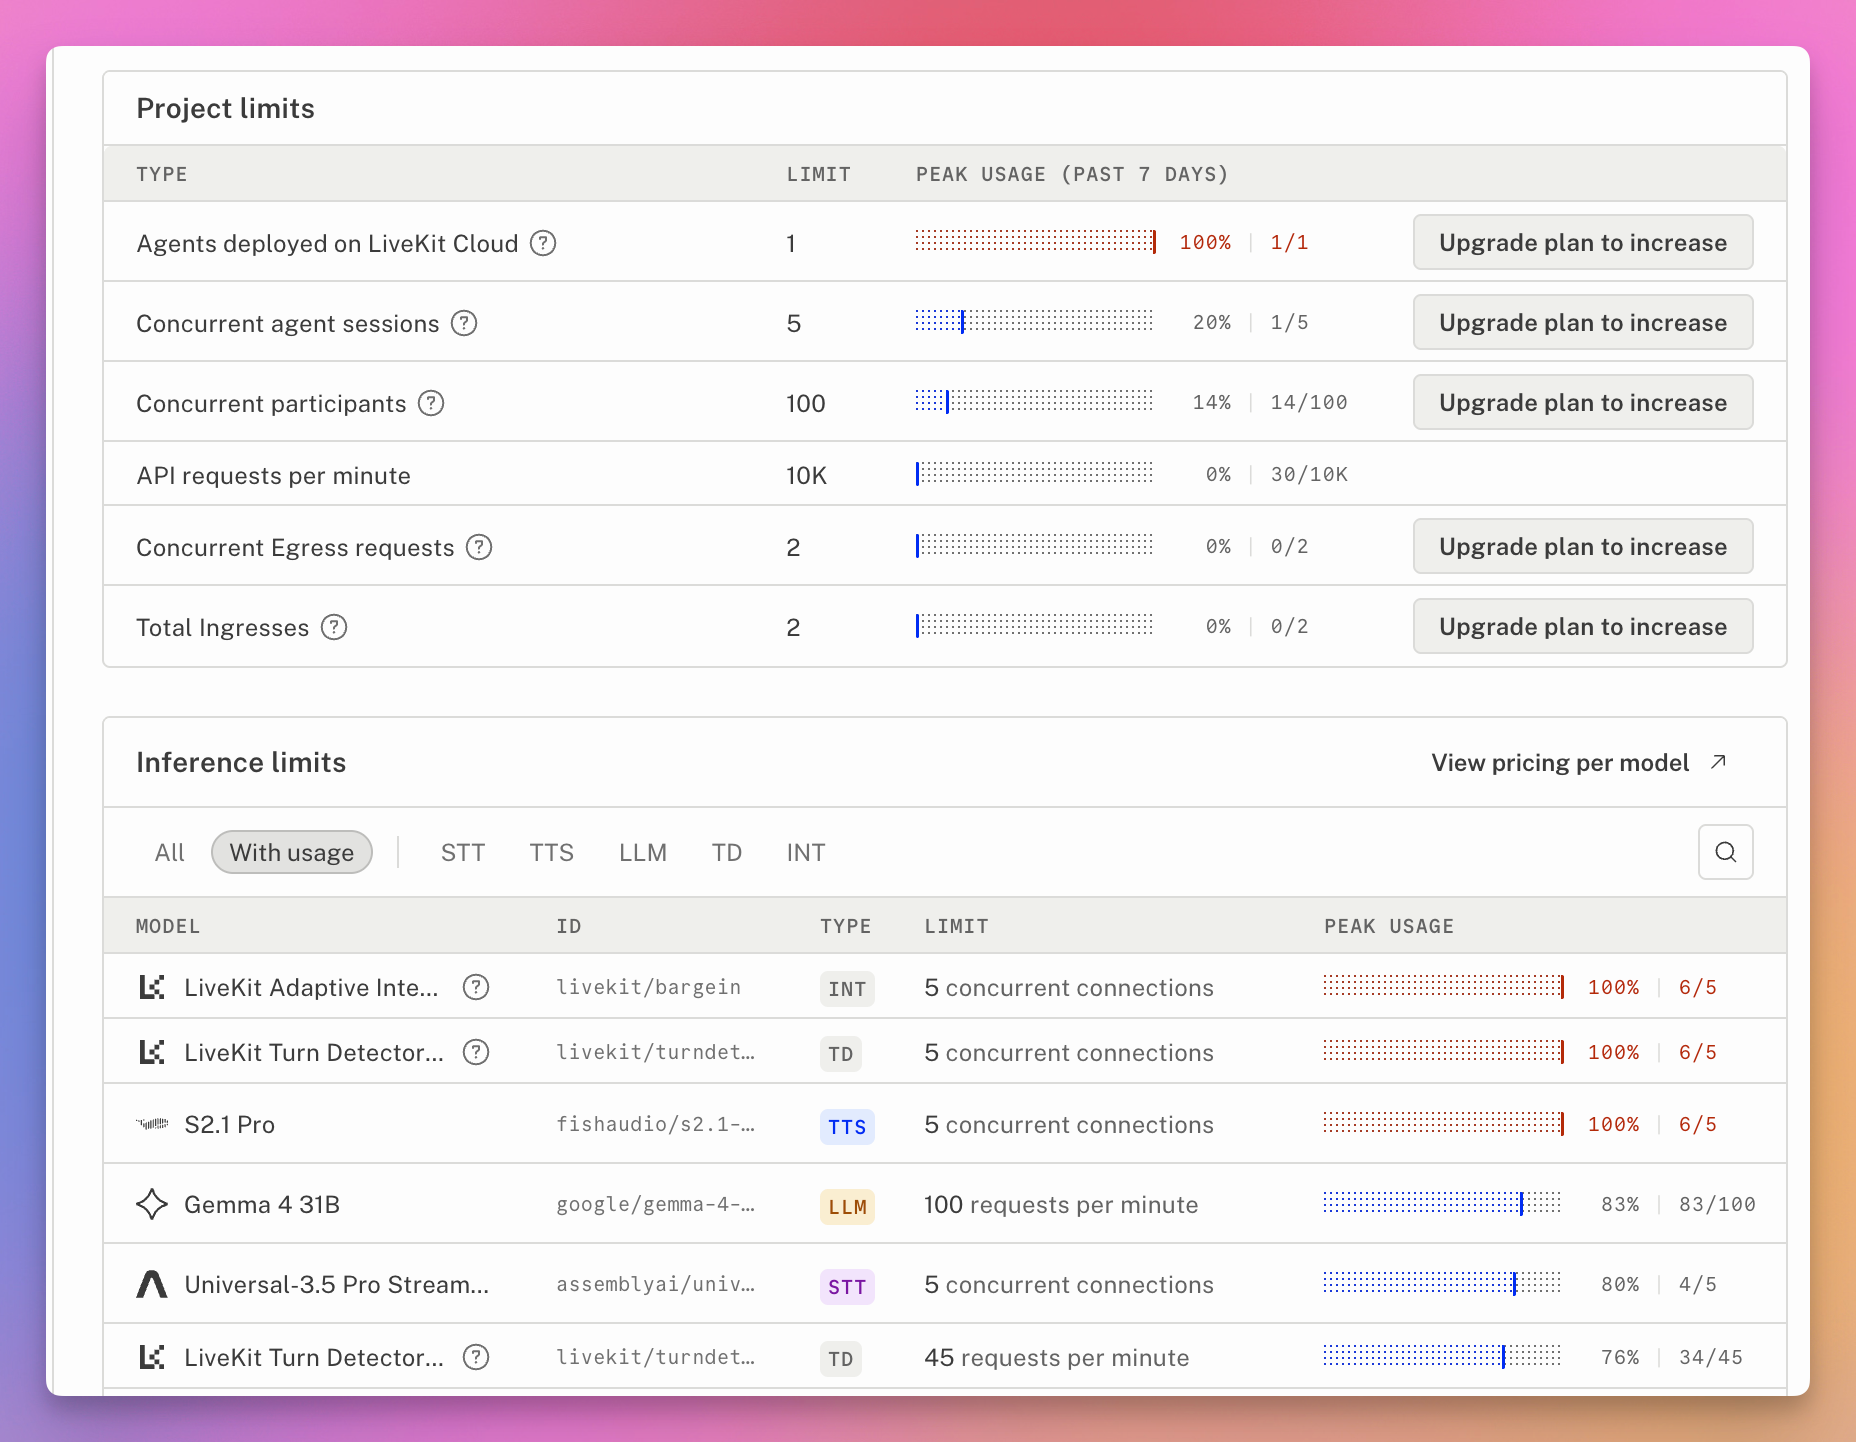1856x1442 pixels.
Task: Click the assemblyai/univ… model ID
Action: [656, 1284]
